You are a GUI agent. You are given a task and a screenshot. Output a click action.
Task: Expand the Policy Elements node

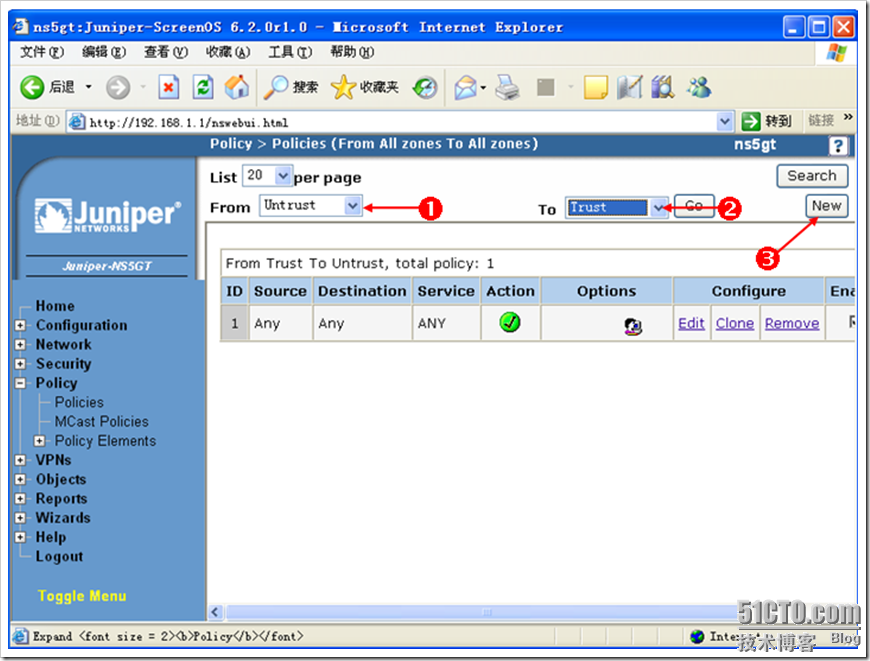click(39, 441)
